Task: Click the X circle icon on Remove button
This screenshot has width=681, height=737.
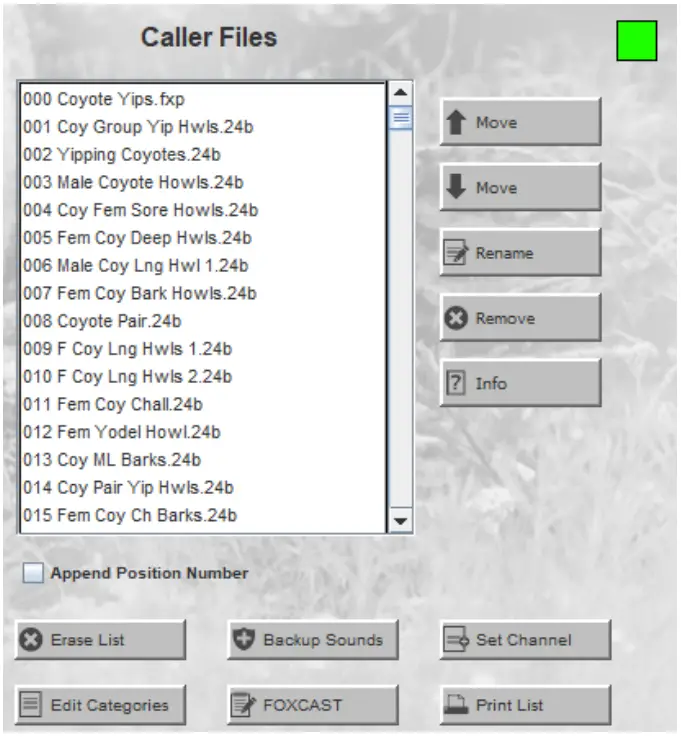Action: click(x=456, y=318)
